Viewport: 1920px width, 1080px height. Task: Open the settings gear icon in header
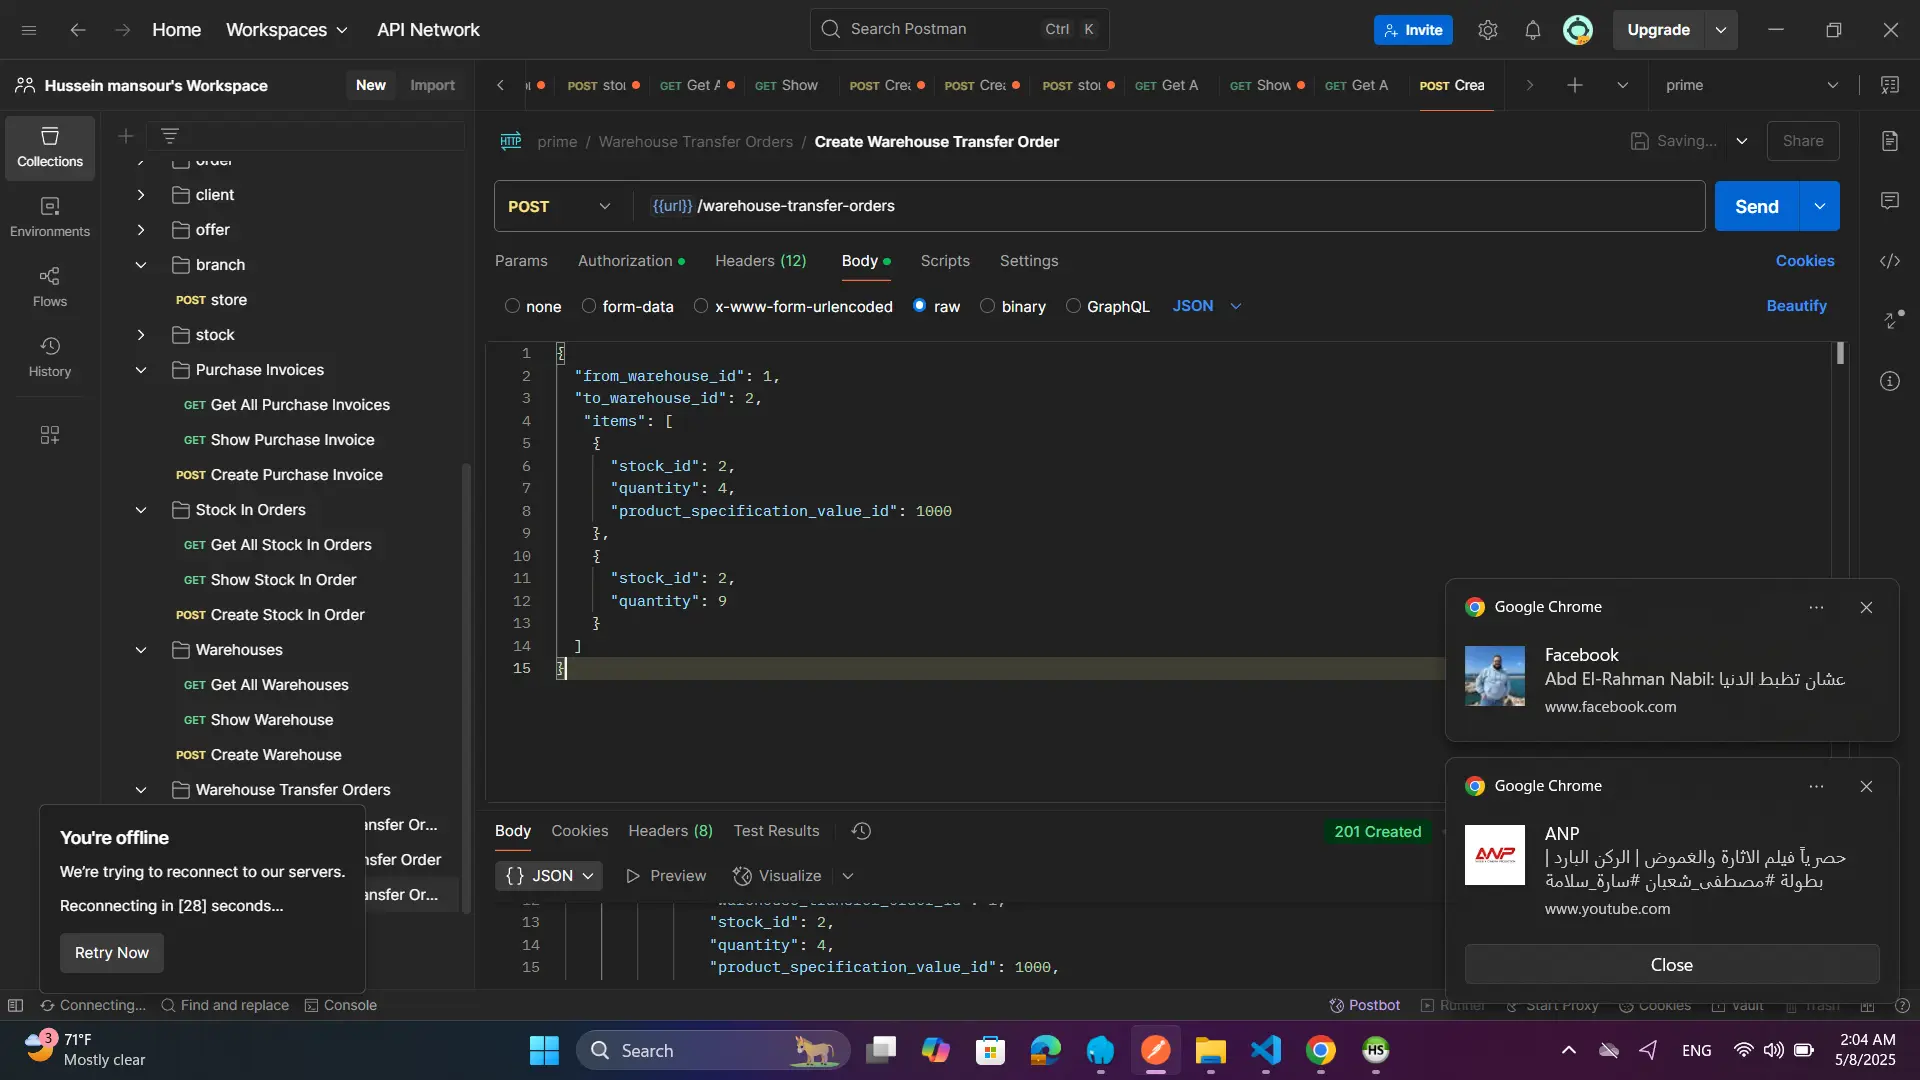tap(1487, 30)
